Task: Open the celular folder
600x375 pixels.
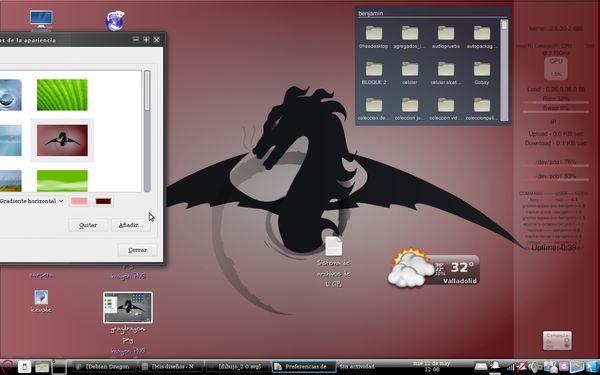Action: 409,73
